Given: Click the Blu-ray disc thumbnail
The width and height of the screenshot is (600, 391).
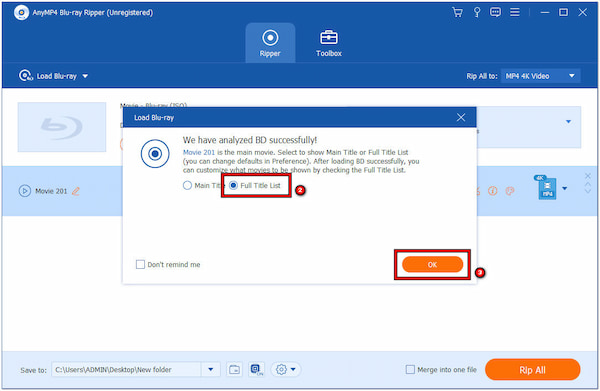Looking at the screenshot, I should 62,127.
